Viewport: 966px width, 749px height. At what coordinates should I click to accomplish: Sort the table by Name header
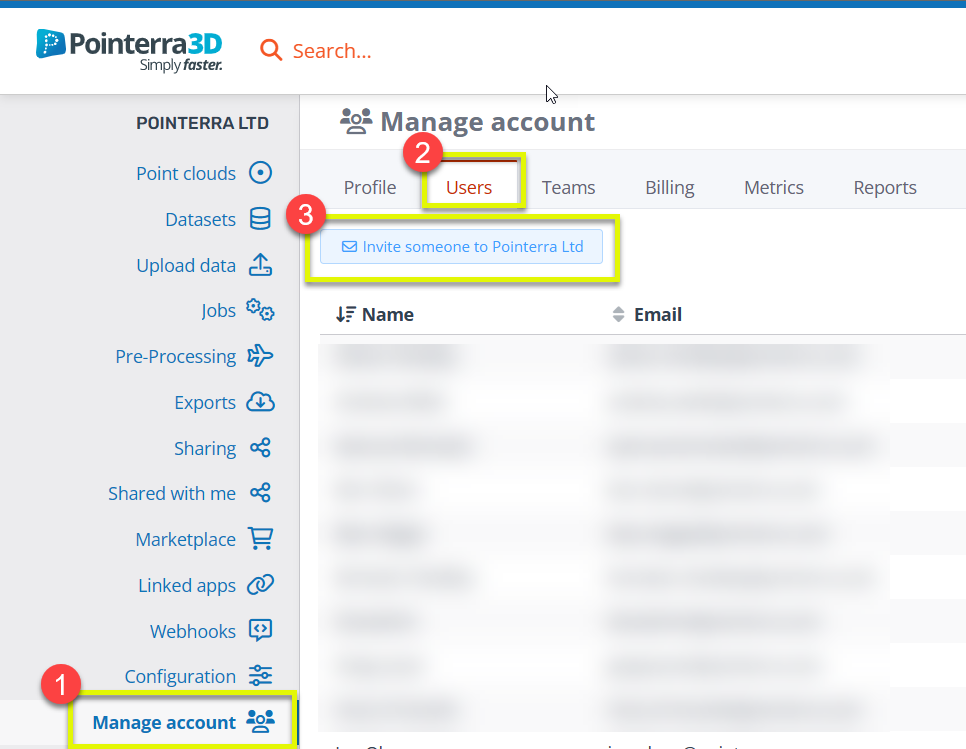(x=388, y=314)
